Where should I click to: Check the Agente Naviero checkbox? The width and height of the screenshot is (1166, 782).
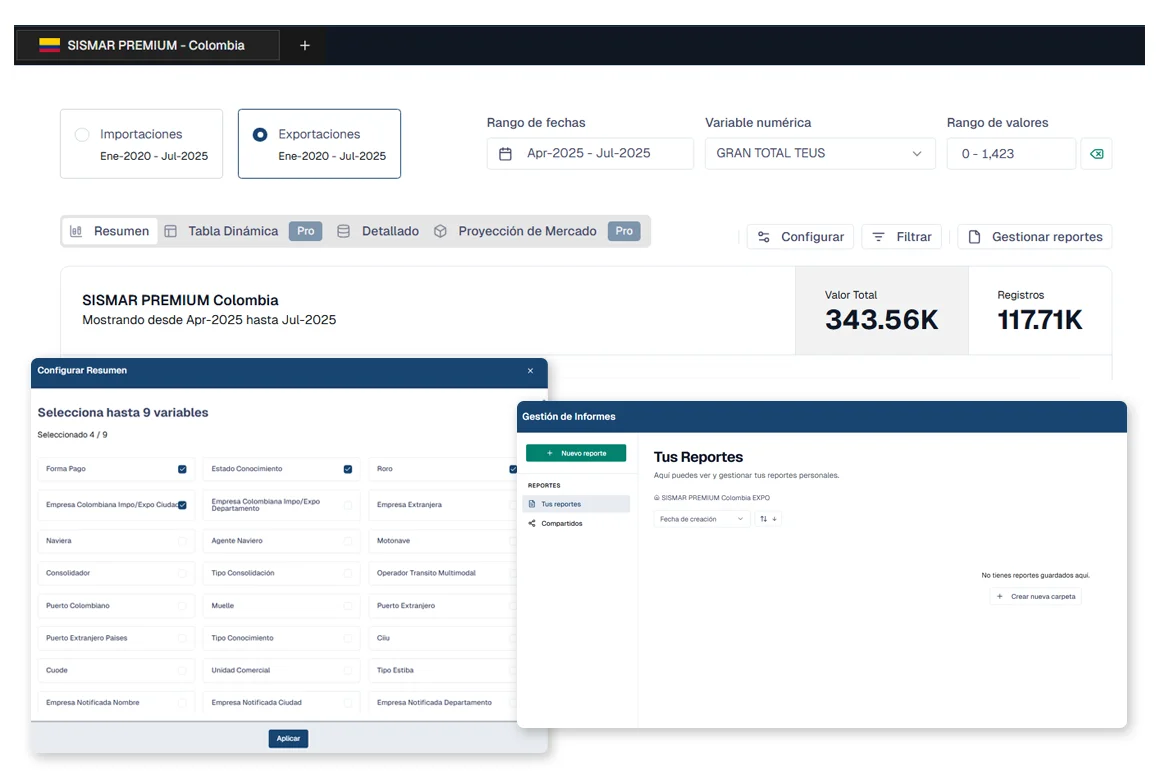point(347,541)
